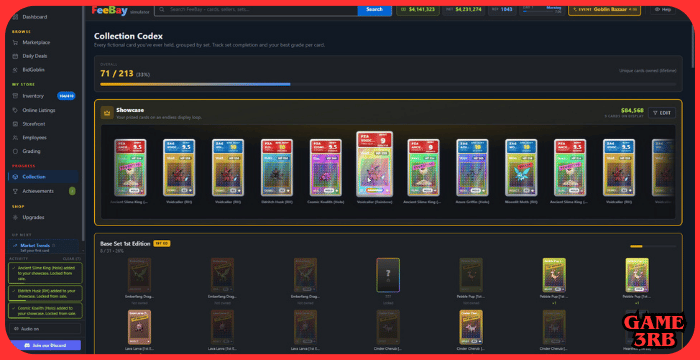Click the Base Set 1st Edition progress bar
The width and height of the screenshot is (700, 360).
(653, 246)
